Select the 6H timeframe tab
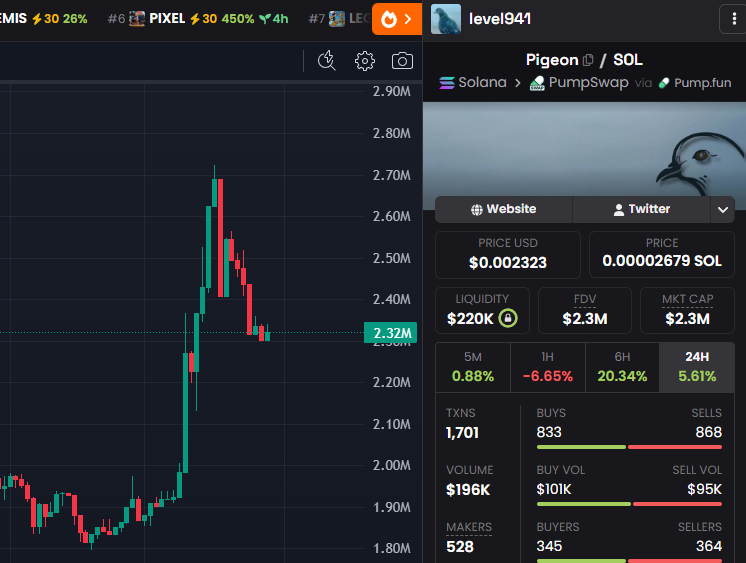Viewport: 746px width, 563px height. [622, 367]
